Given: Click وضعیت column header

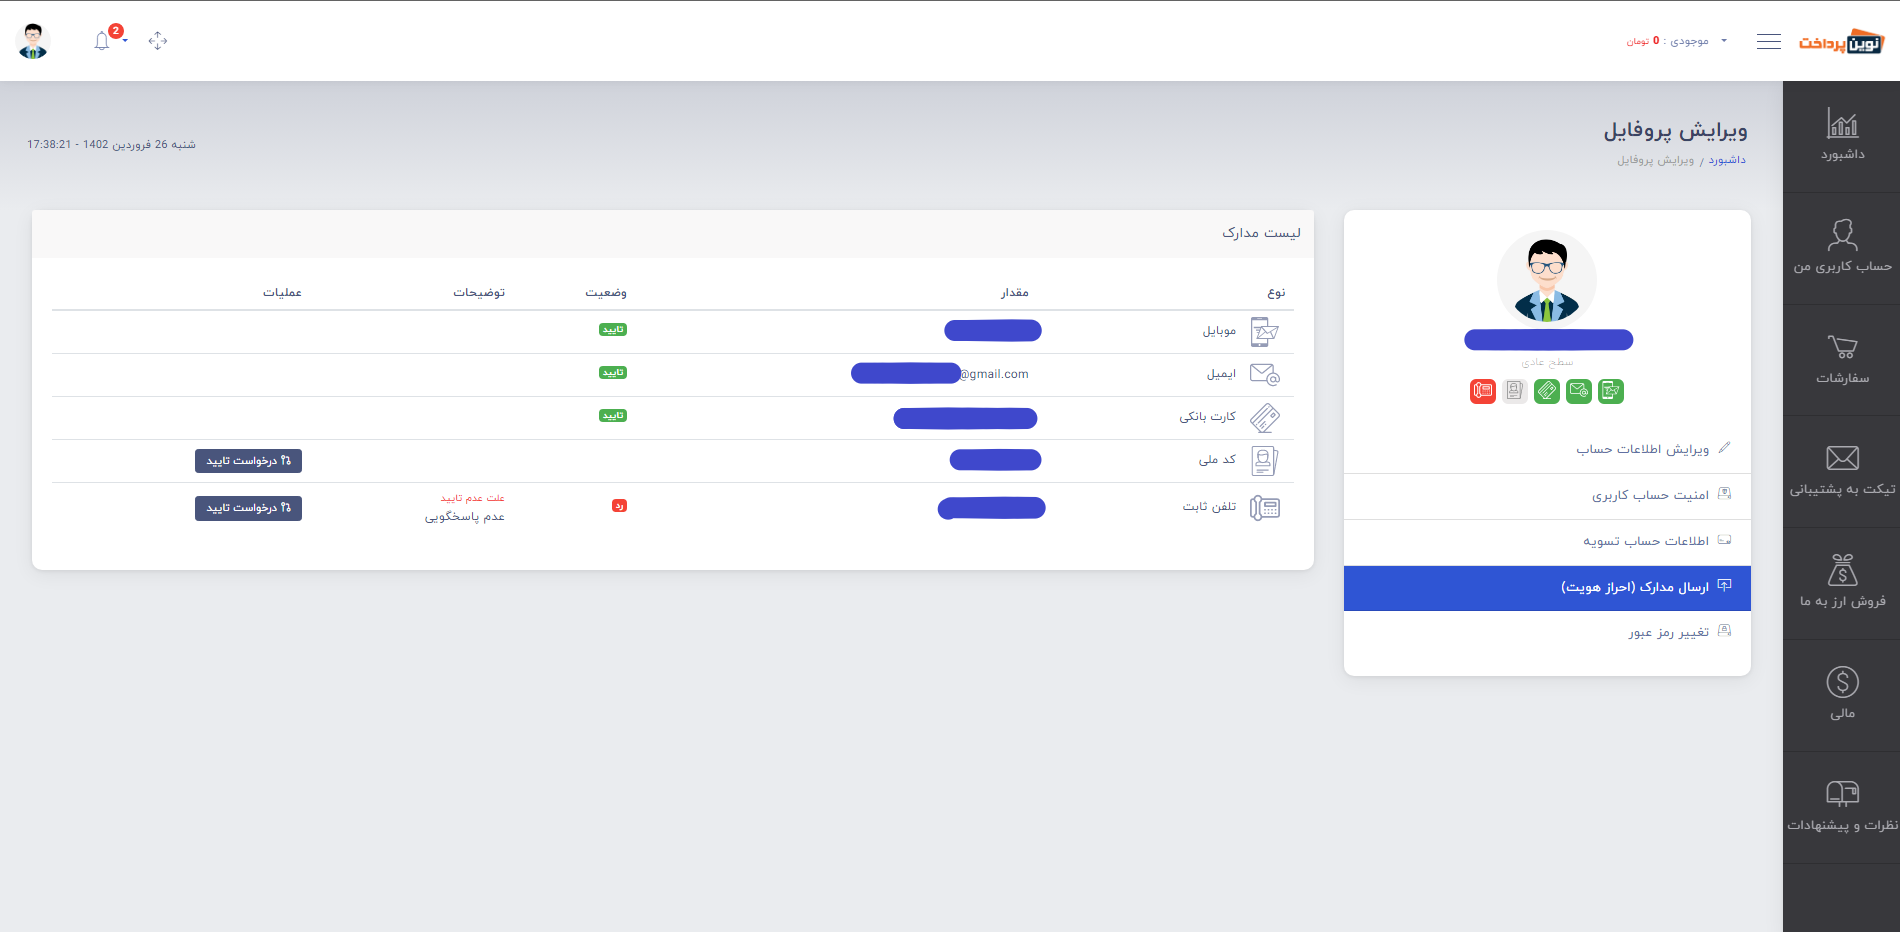Looking at the screenshot, I should click(606, 293).
